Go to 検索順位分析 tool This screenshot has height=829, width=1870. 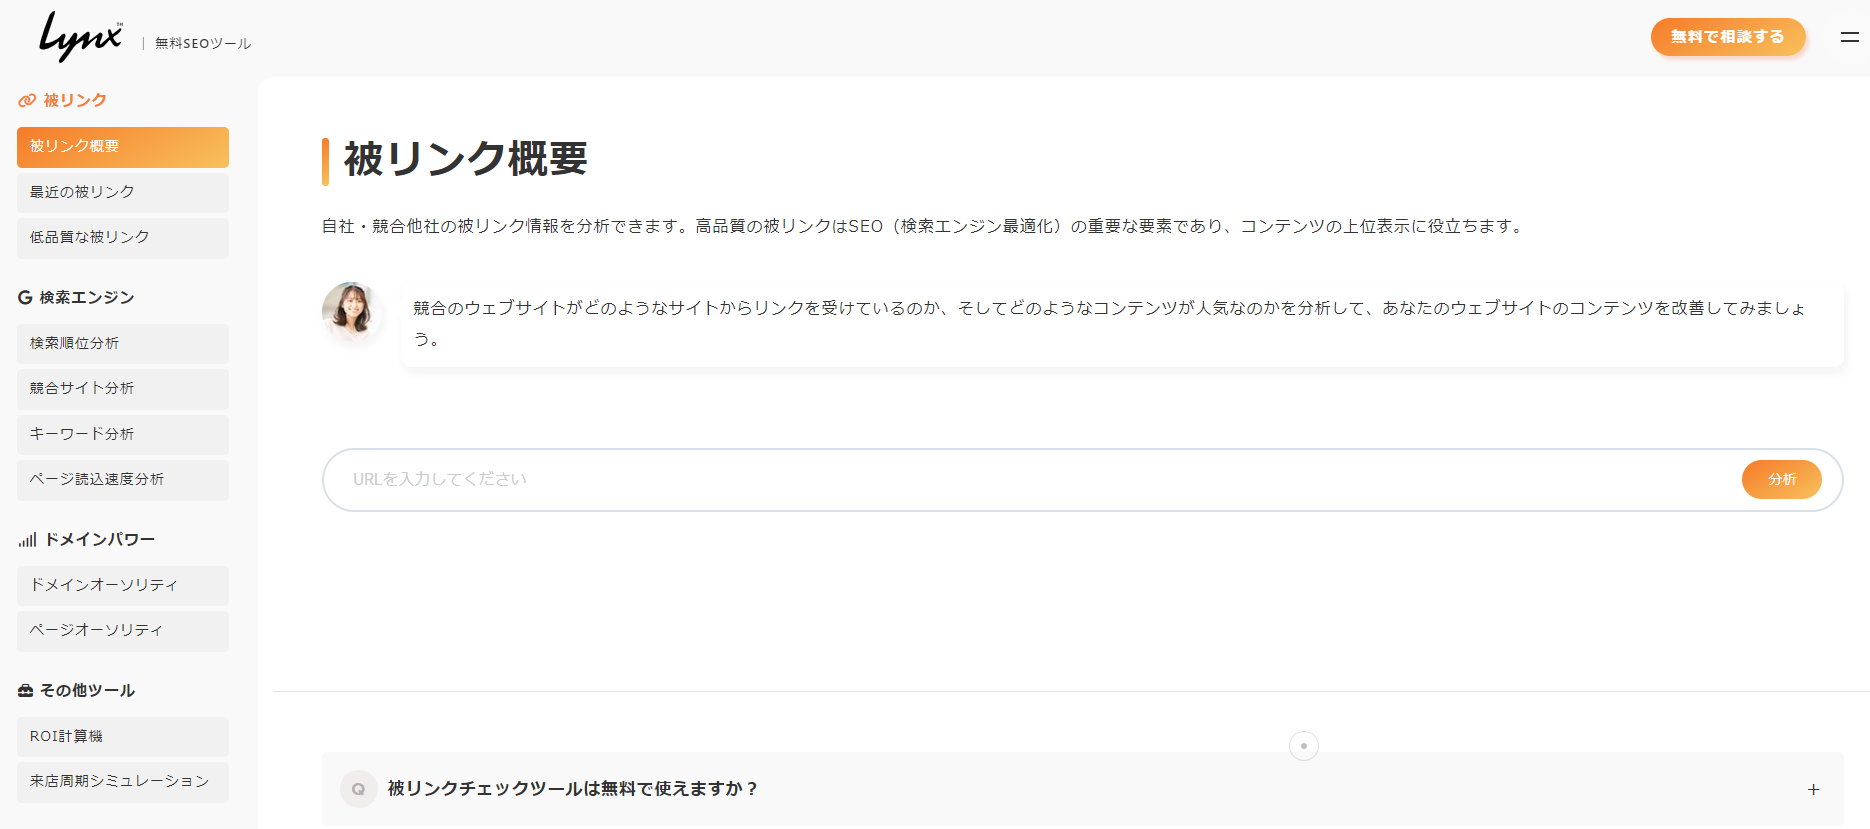(x=123, y=343)
